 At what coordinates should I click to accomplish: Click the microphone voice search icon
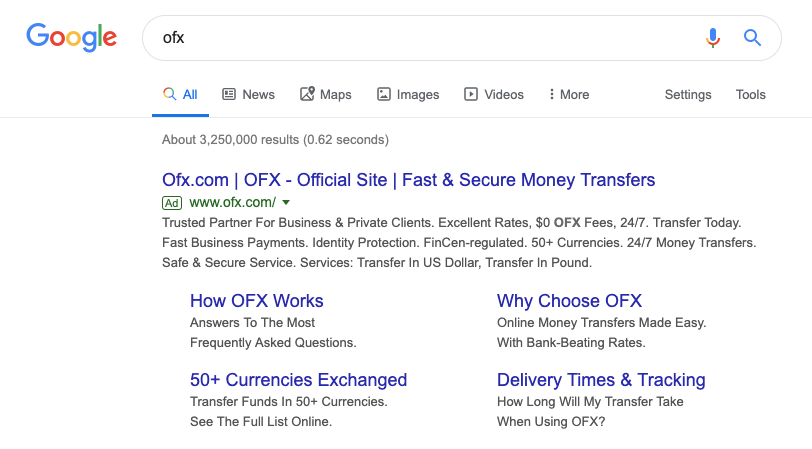[x=713, y=38]
